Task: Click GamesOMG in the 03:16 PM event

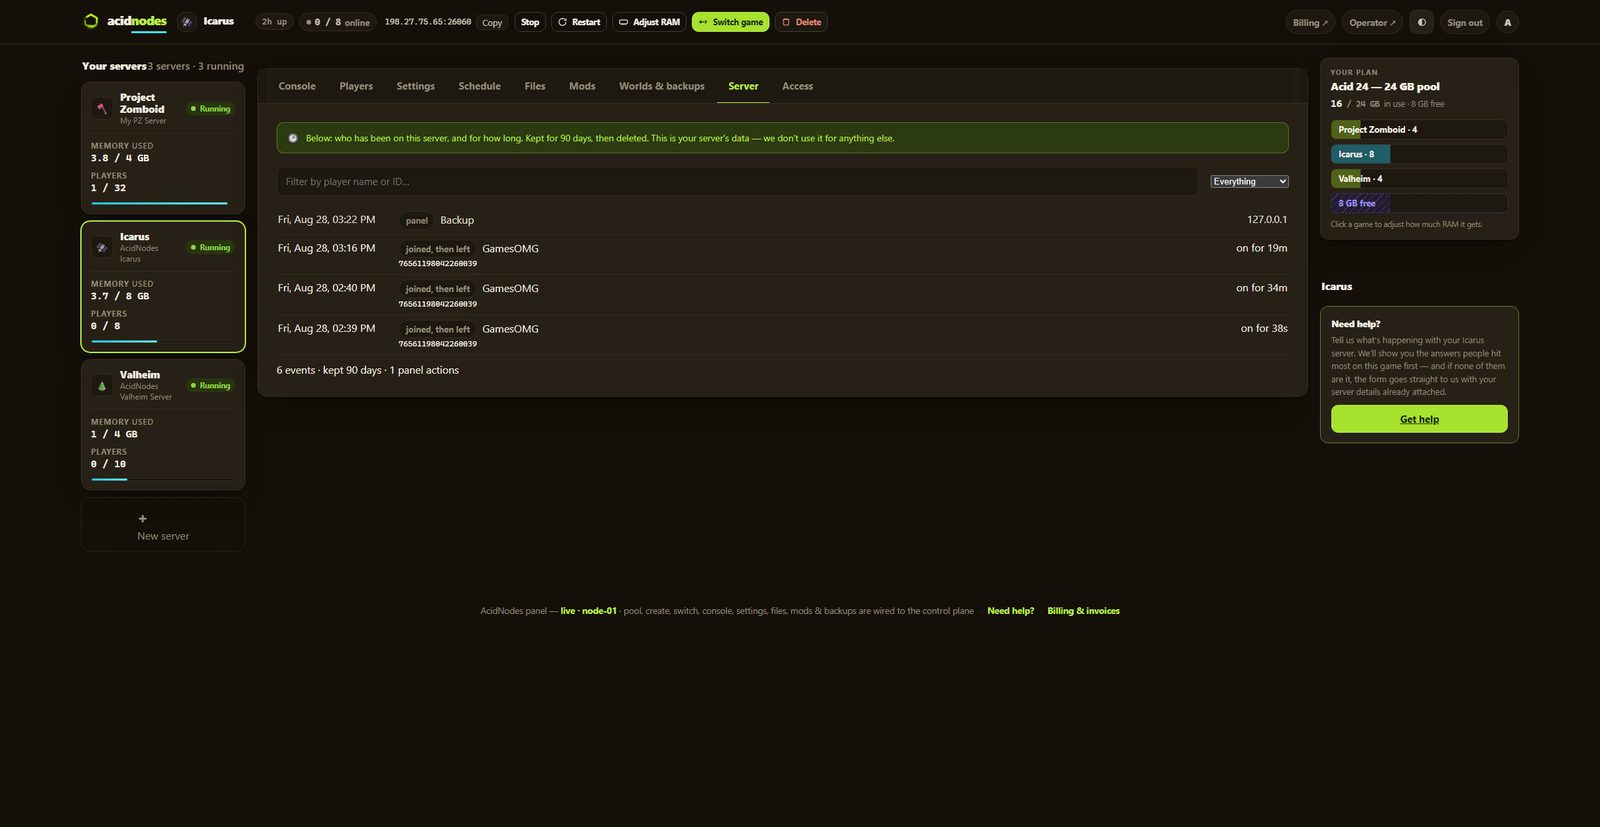Action: (x=510, y=248)
